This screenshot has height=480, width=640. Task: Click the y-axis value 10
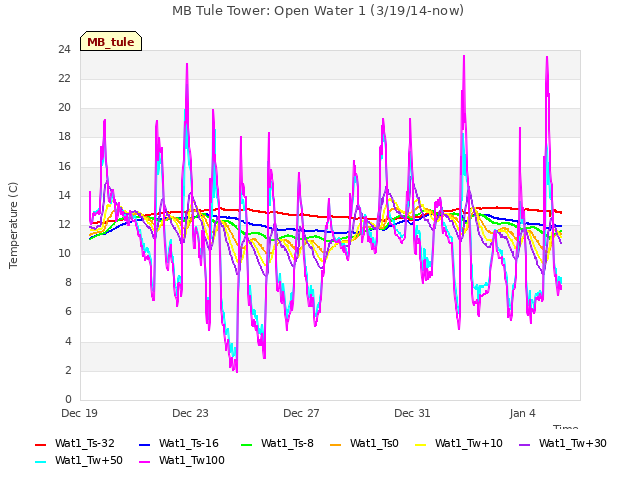click(x=64, y=253)
